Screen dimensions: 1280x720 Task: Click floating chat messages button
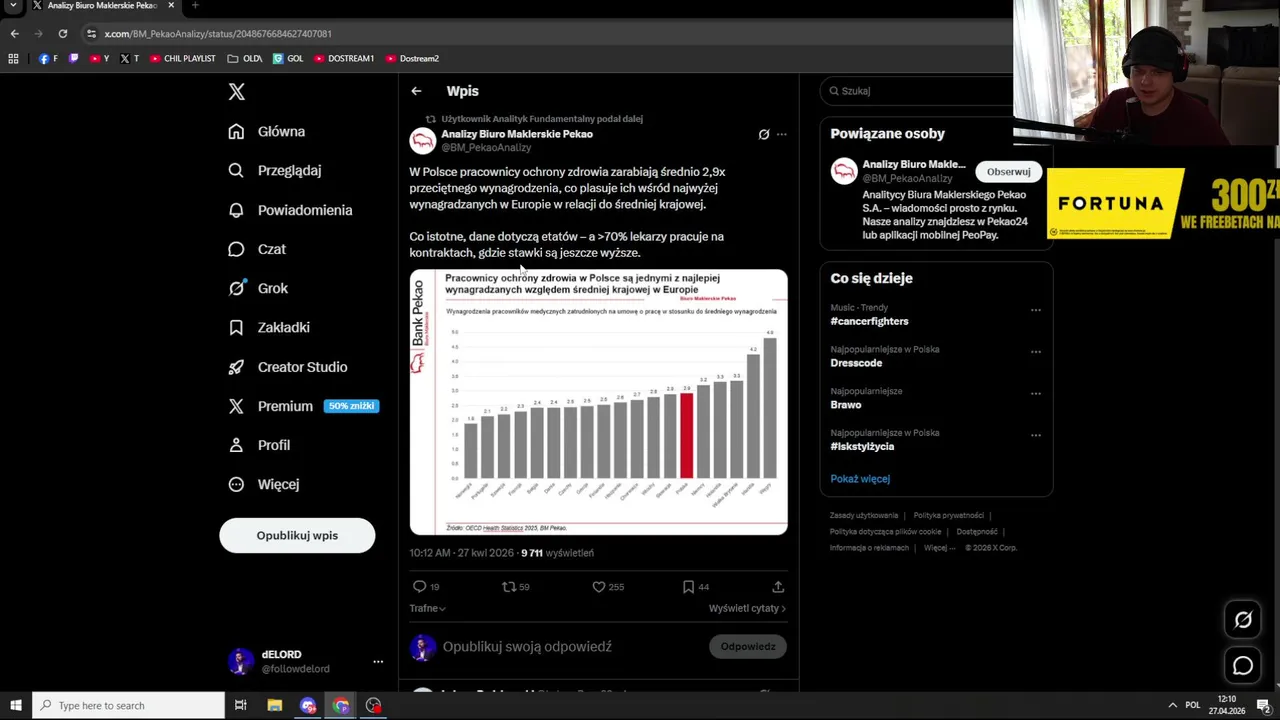(1243, 665)
